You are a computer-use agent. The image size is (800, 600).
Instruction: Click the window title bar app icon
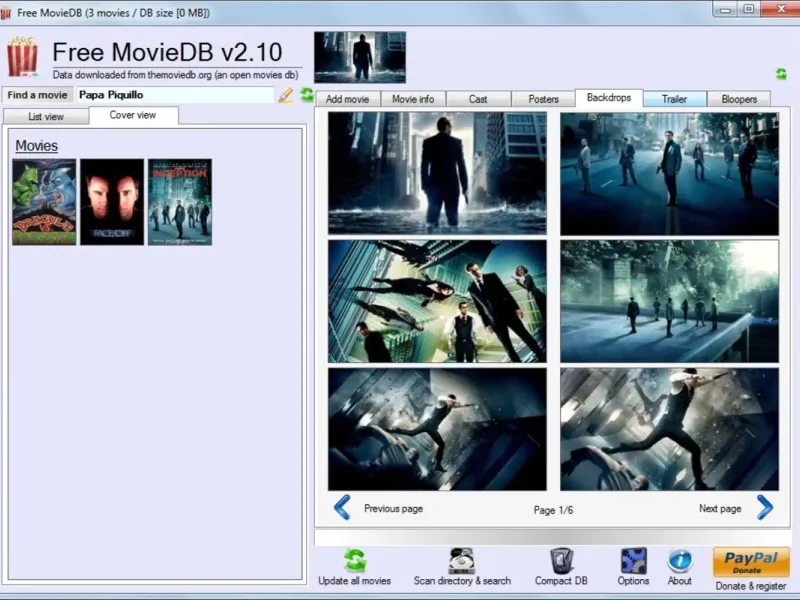[x=6, y=12]
